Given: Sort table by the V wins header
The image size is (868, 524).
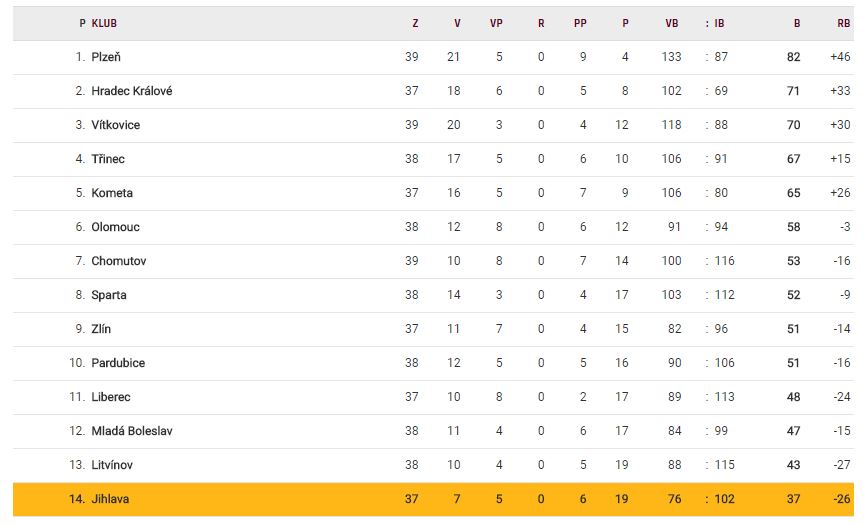Looking at the screenshot, I should 457,23.
